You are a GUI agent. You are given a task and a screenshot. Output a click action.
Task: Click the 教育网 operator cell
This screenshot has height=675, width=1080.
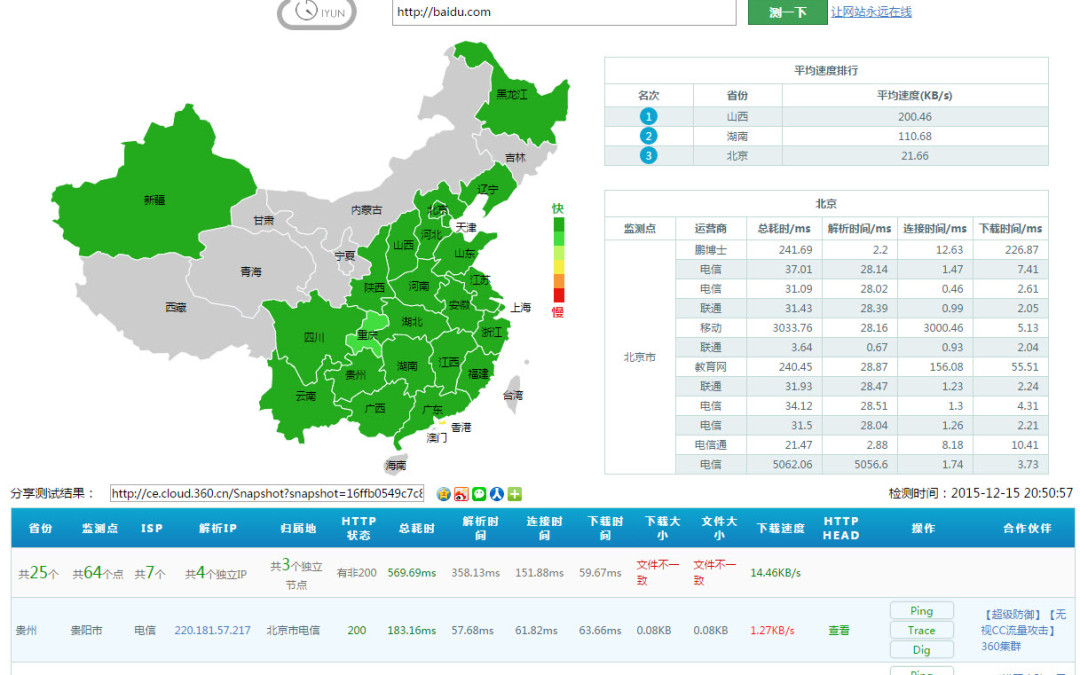coord(710,367)
